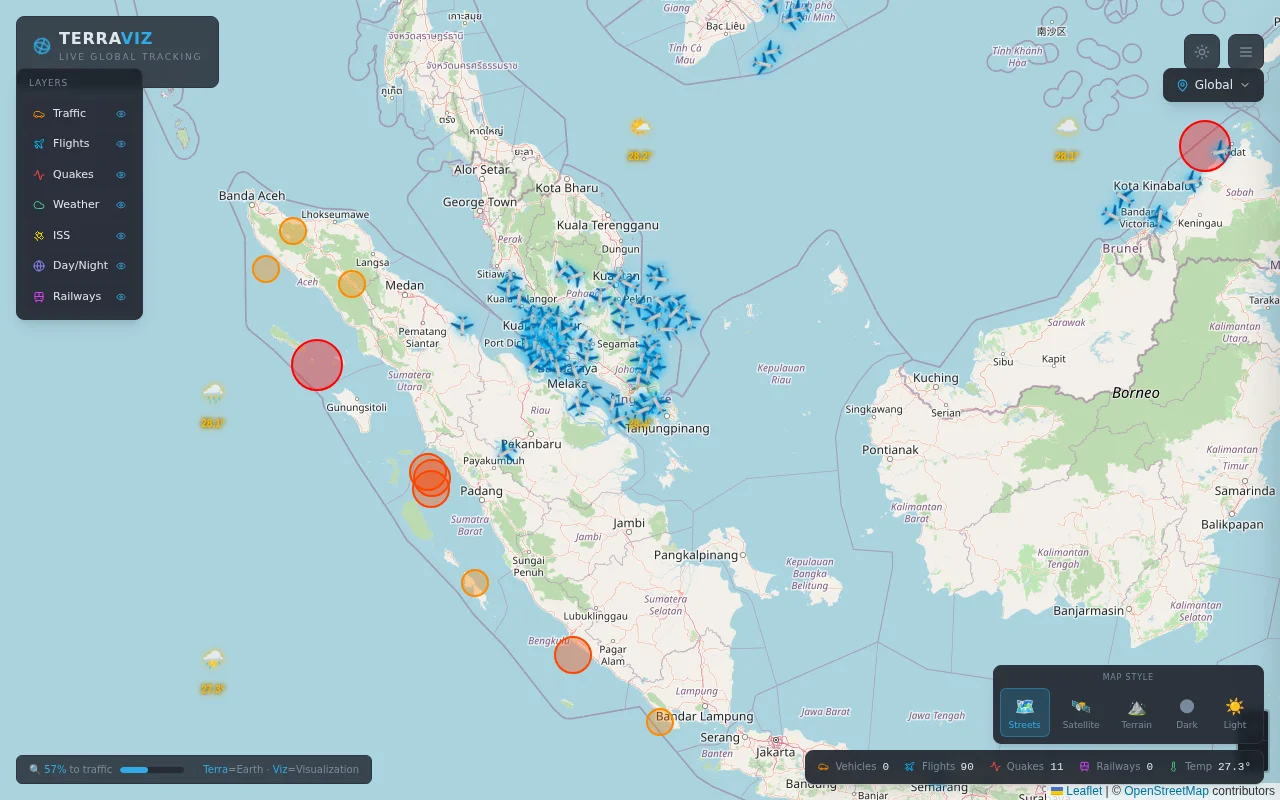Viewport: 1280px width, 800px height.
Task: Click the Quakes pulse icon in Layers
Action: click(39, 175)
